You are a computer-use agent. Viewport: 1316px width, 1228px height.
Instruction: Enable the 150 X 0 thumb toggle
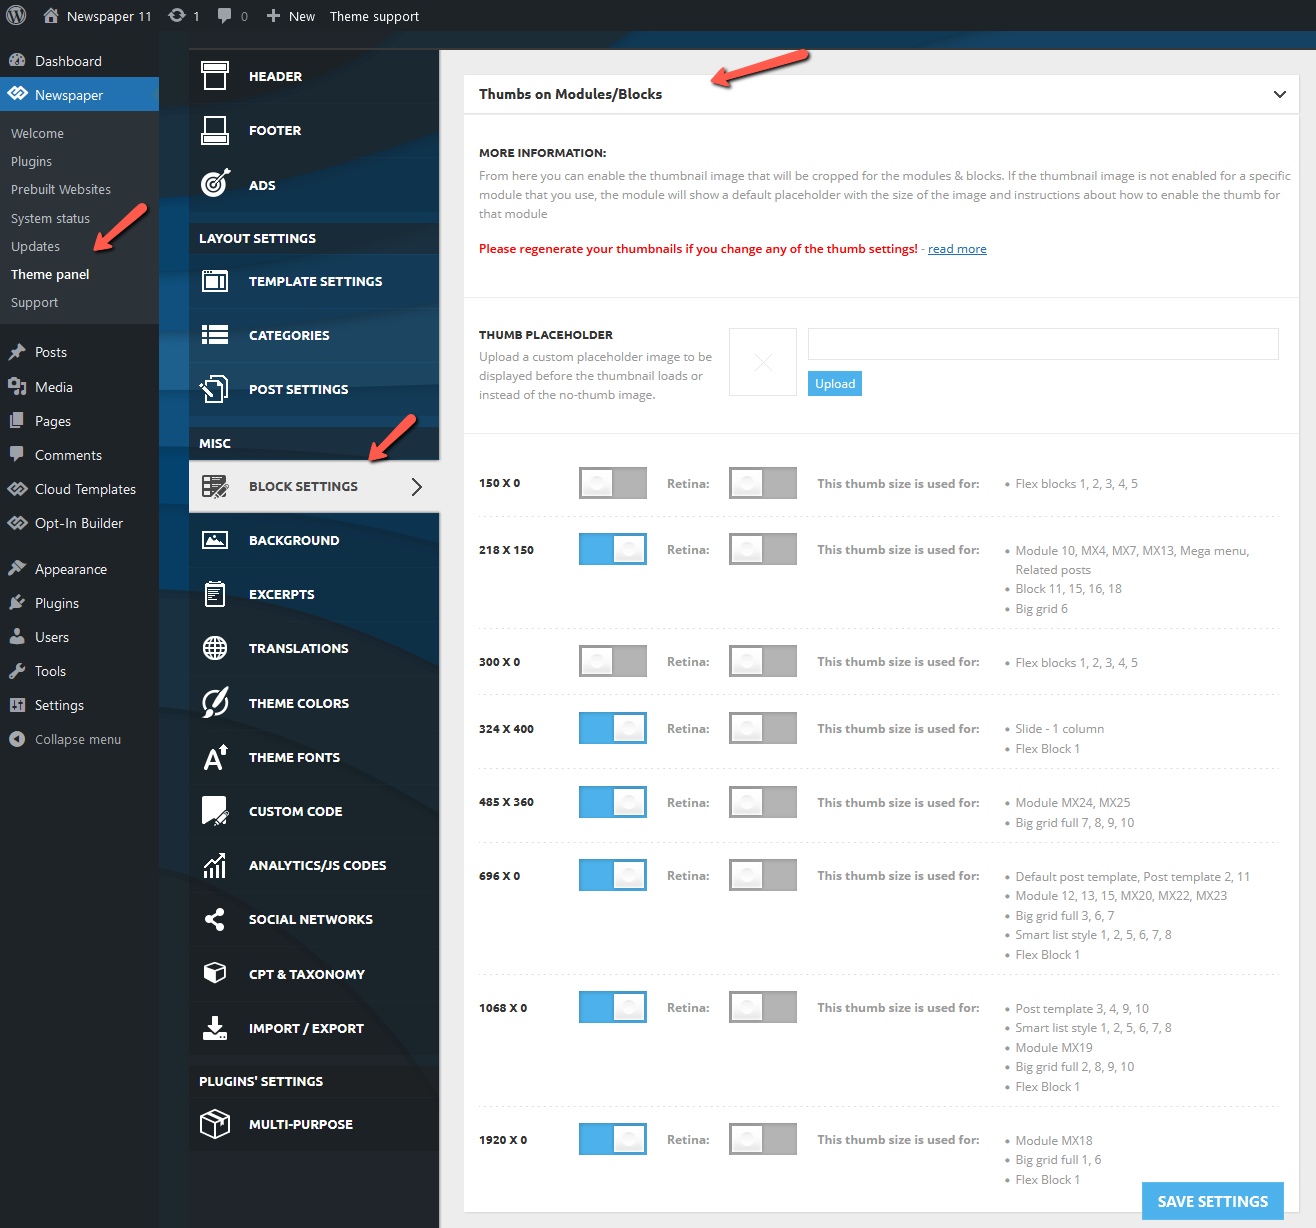coord(613,483)
